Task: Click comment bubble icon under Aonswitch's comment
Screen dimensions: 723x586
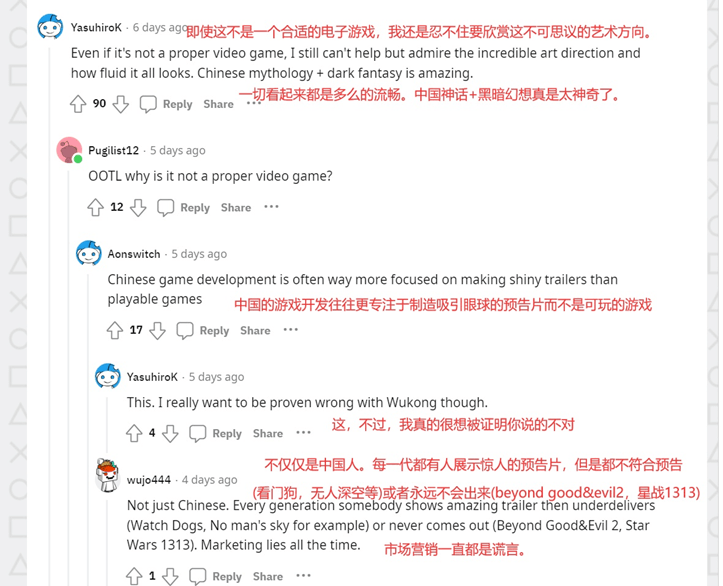Action: [x=185, y=331]
